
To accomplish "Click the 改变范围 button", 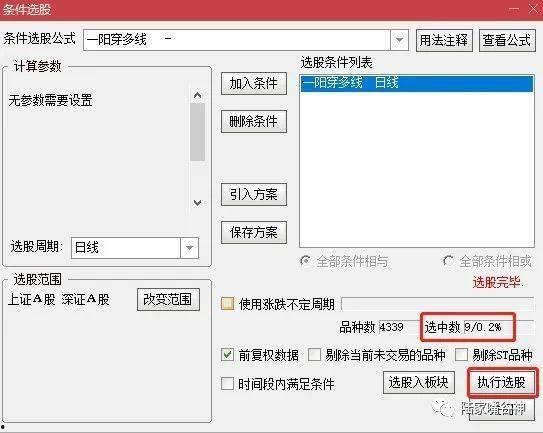I will pyautogui.click(x=168, y=299).
